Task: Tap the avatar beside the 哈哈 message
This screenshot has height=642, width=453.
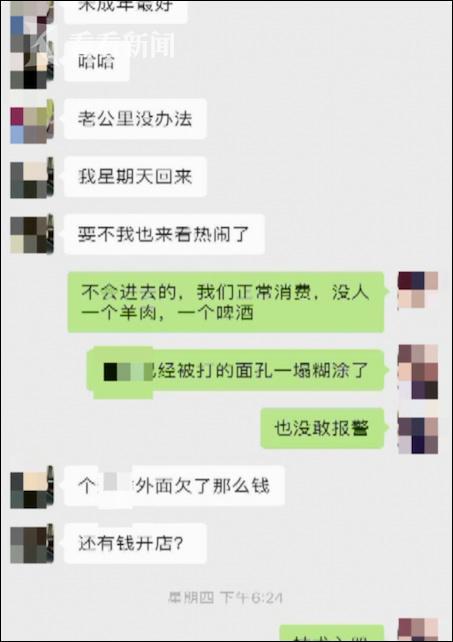Action: (32, 68)
